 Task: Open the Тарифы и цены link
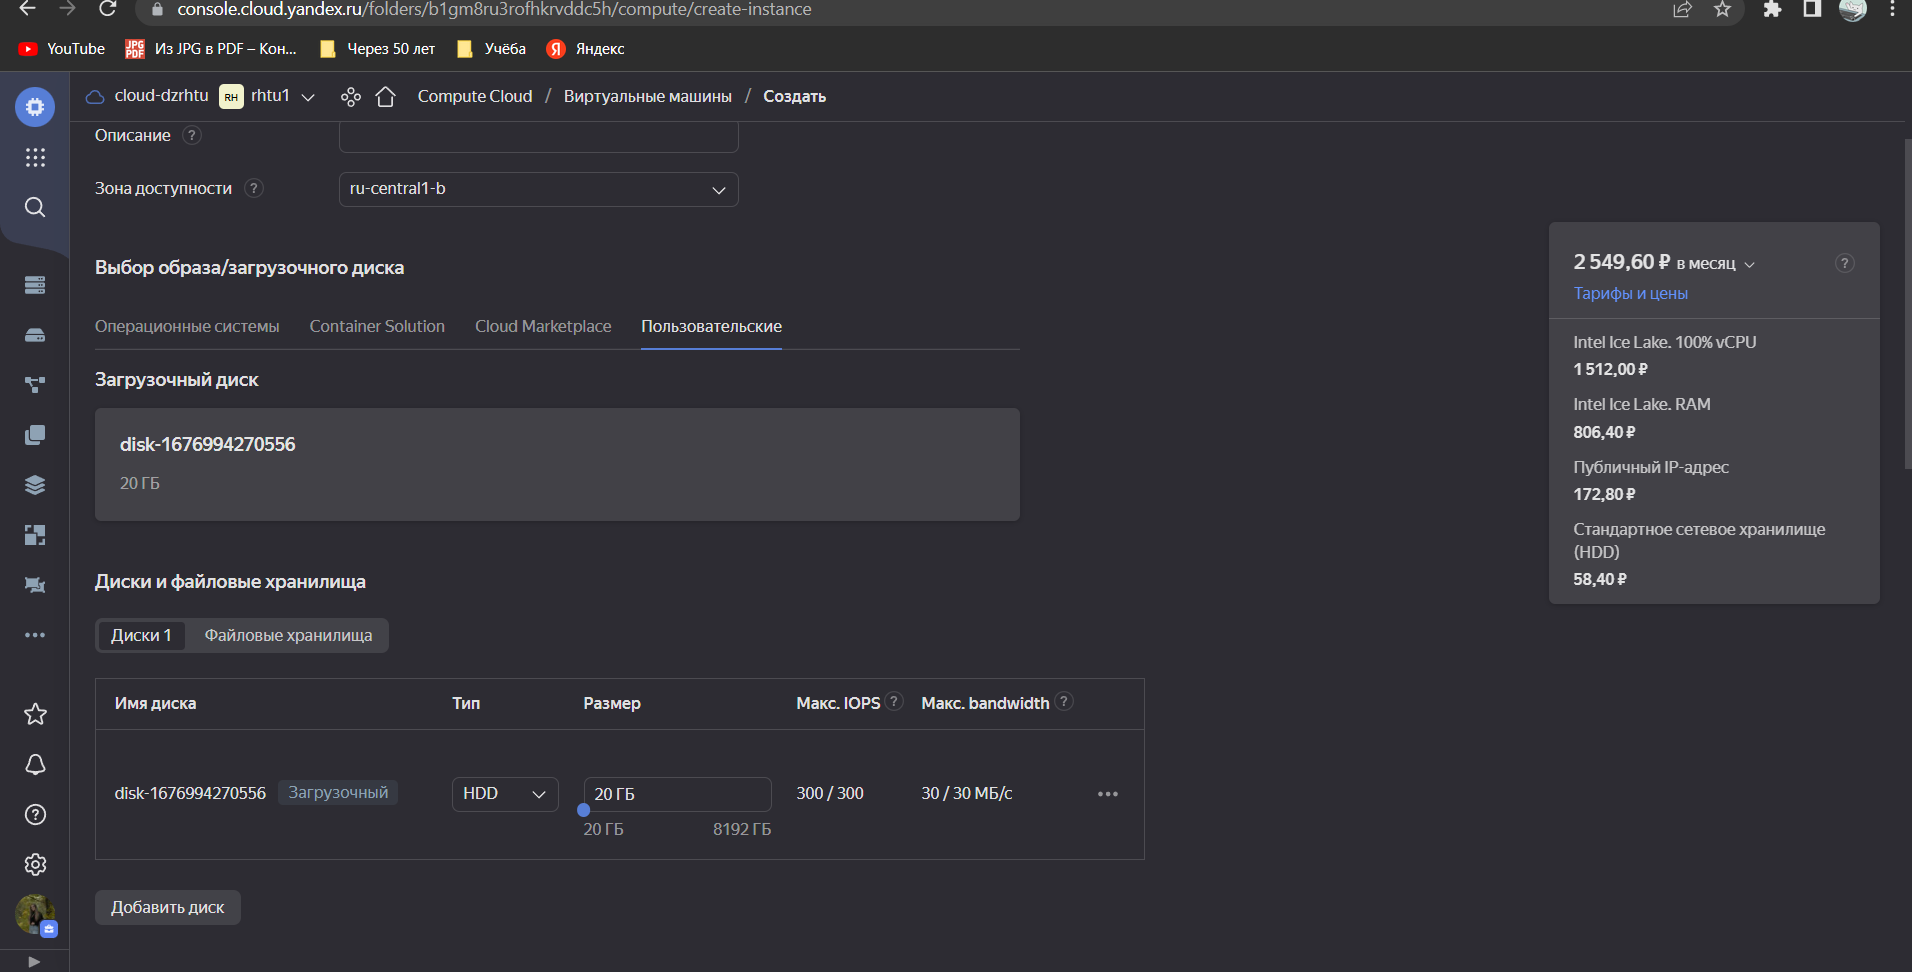pyautogui.click(x=1630, y=293)
